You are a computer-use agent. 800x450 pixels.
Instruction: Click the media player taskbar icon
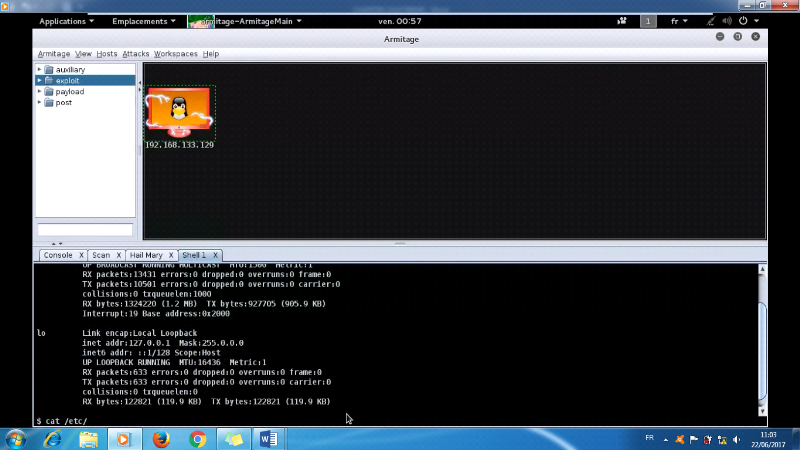click(124, 438)
